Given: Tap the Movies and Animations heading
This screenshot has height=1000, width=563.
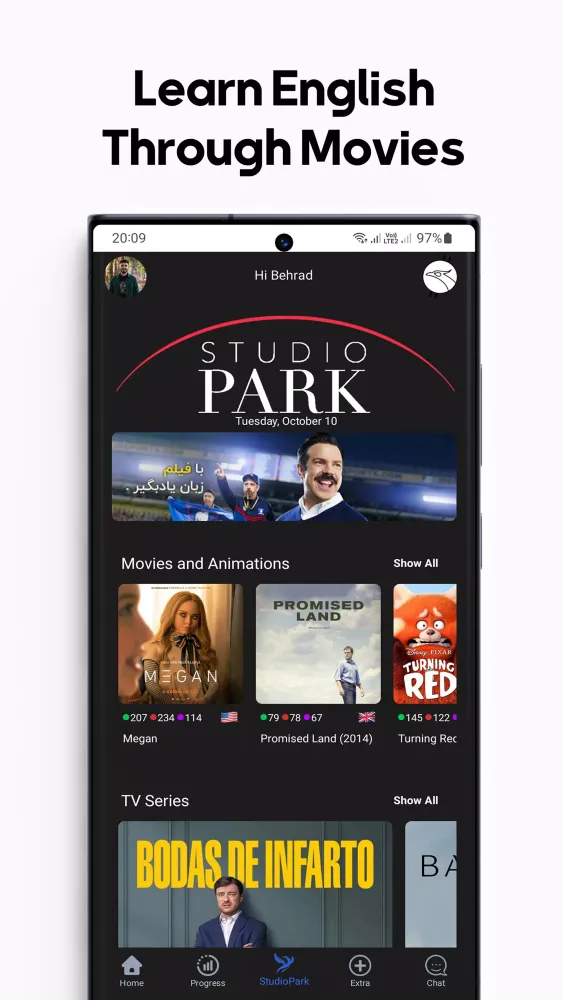Looking at the screenshot, I should pyautogui.click(x=205, y=564).
